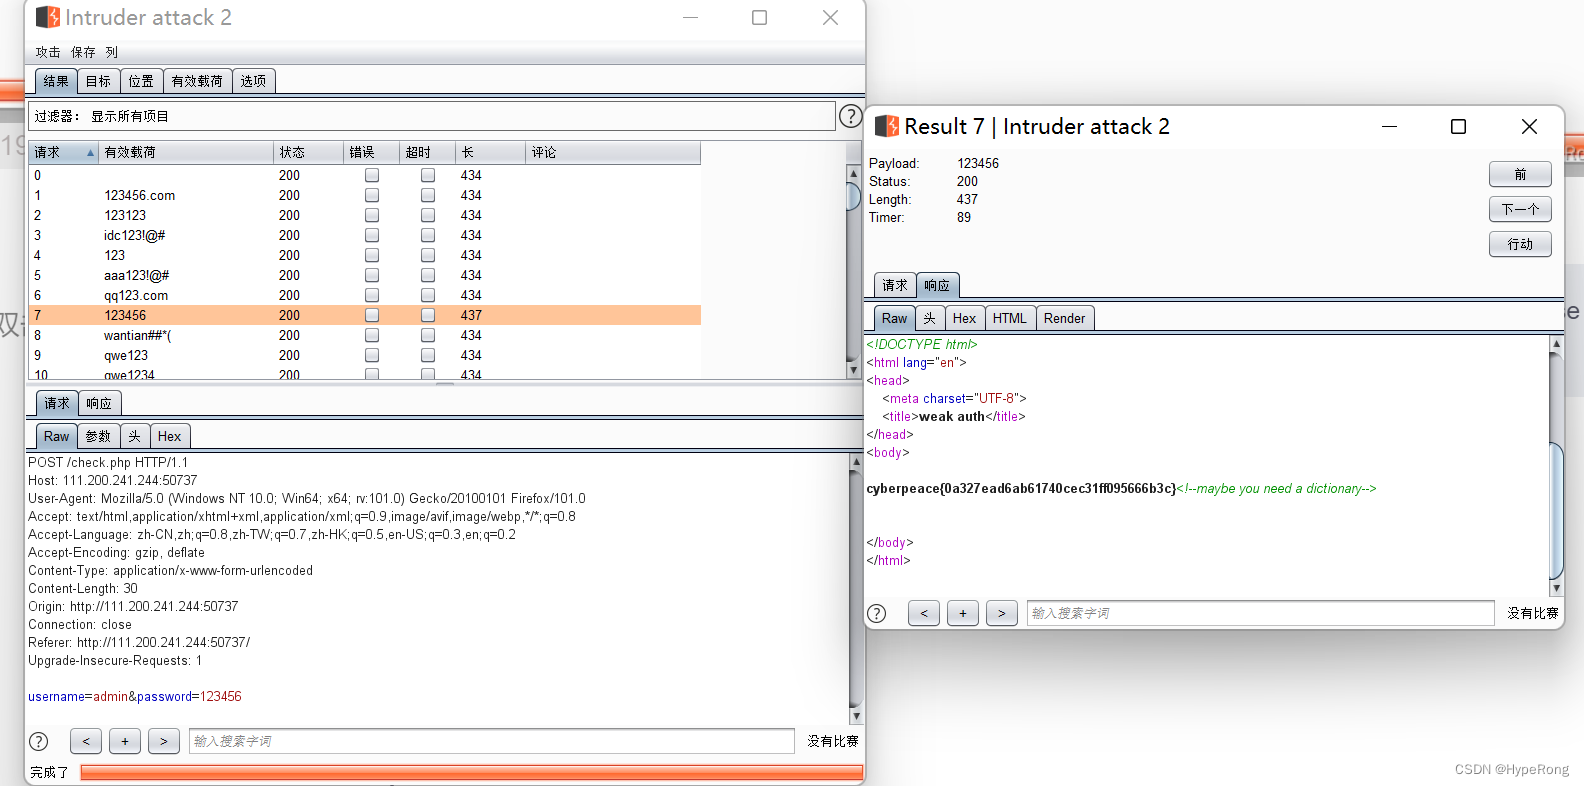Viewport: 1584px width, 786px height.
Task: Click Burp logo in Intruder attack 2 title bar
Action: [x=47, y=17]
